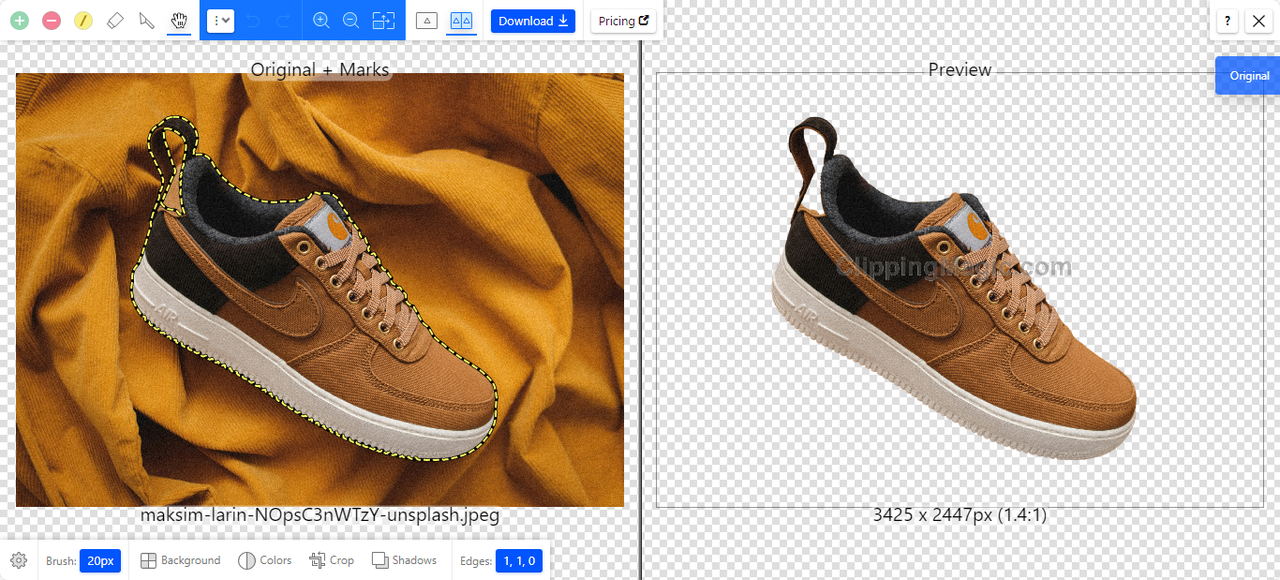This screenshot has height=580, width=1280.
Task: Undo the last edit
Action: pos(252,20)
